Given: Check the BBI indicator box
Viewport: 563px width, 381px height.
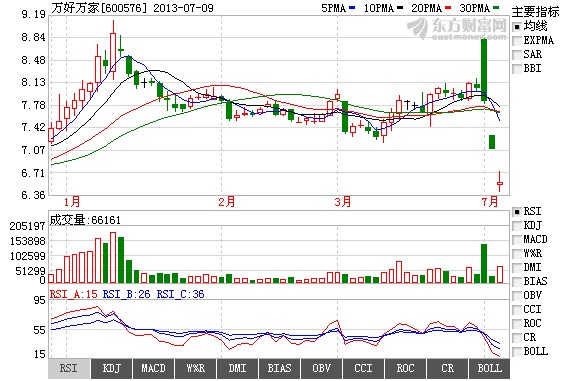Looking at the screenshot, I should tap(517, 69).
